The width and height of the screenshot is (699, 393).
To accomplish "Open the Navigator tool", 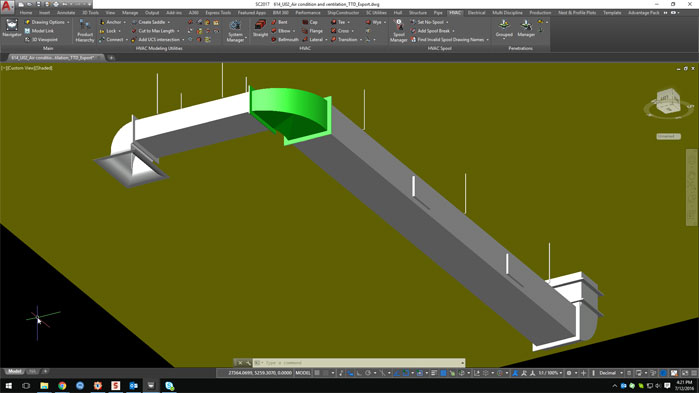I will click(12, 29).
